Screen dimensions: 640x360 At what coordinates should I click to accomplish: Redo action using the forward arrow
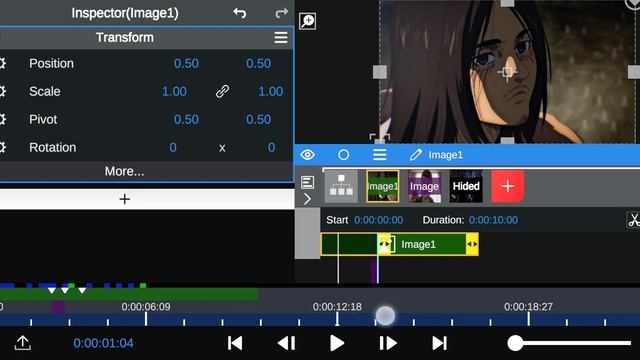click(281, 13)
